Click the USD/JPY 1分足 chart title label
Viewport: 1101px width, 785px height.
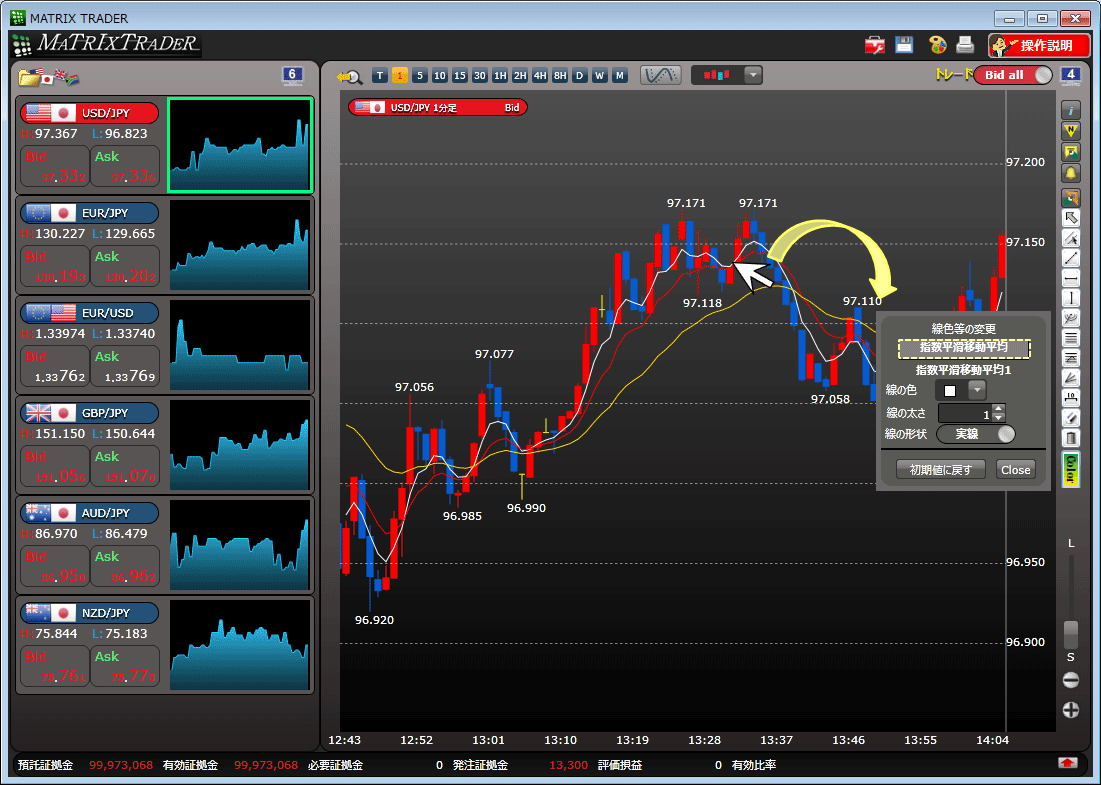click(437, 107)
